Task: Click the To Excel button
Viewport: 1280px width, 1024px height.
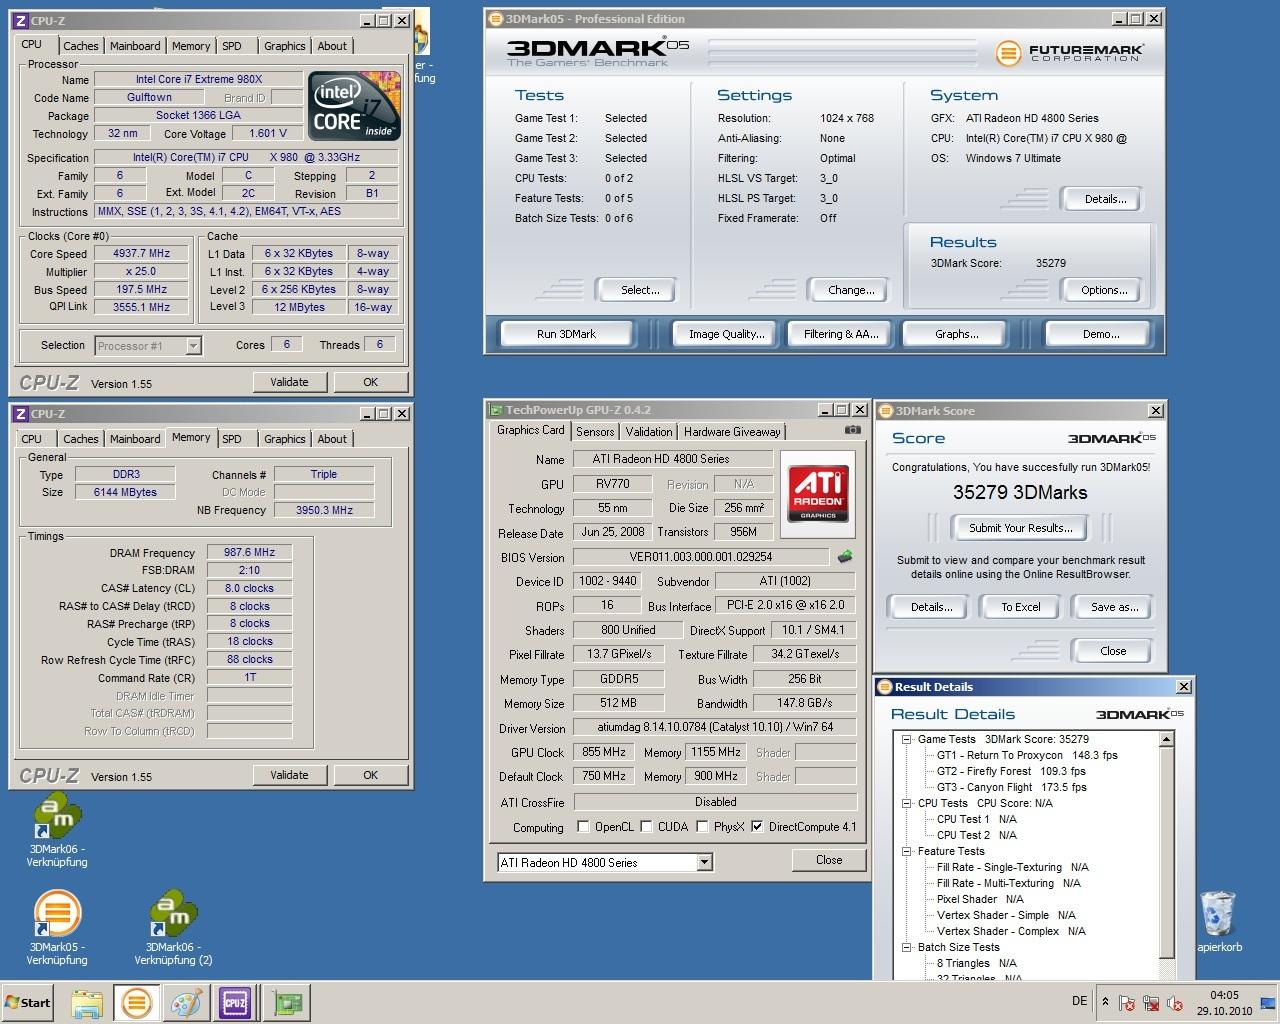Action: tap(1020, 607)
